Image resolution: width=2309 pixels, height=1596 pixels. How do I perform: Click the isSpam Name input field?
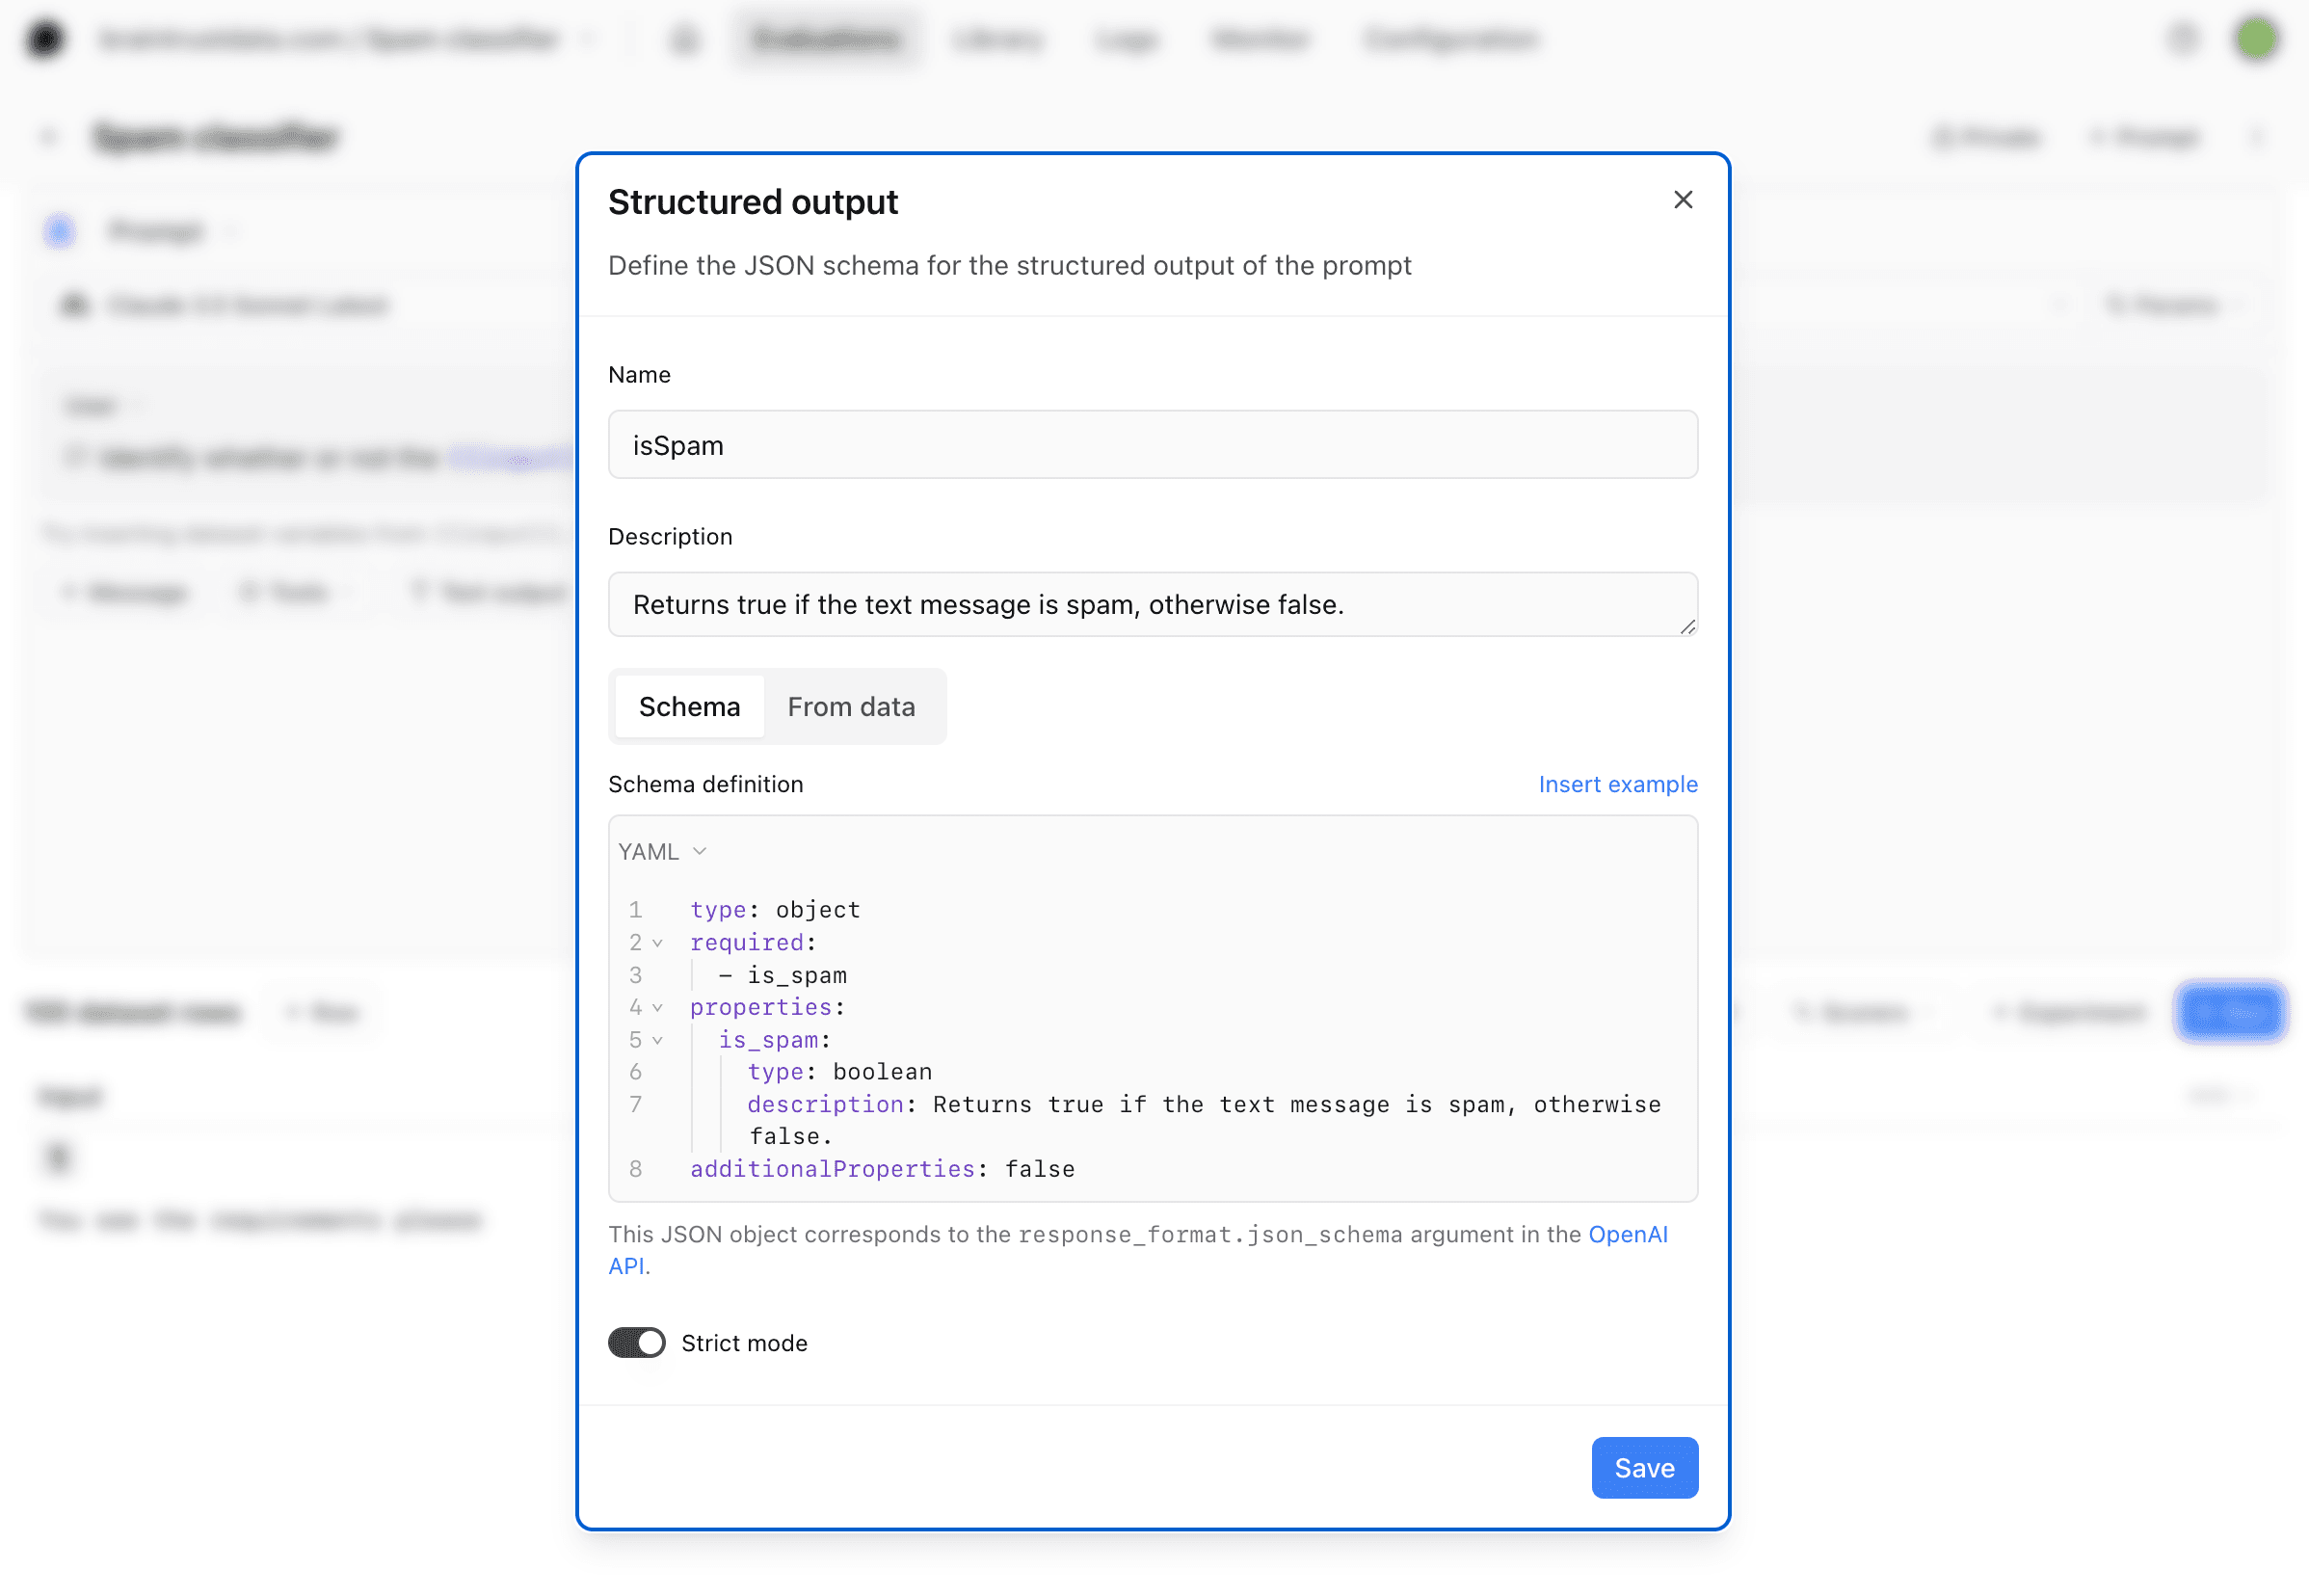pyautogui.click(x=1152, y=445)
